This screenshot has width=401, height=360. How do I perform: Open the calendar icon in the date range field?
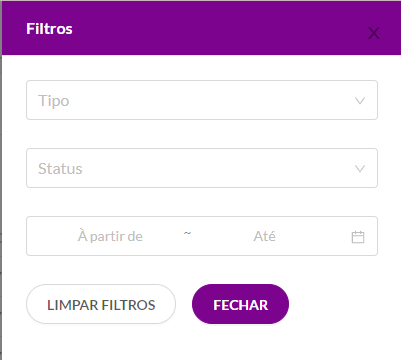click(x=358, y=237)
